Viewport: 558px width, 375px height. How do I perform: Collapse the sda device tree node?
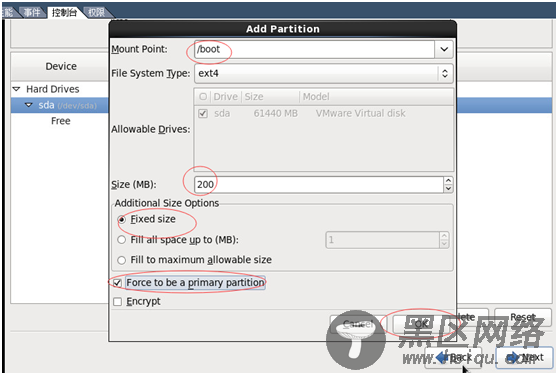tap(29, 105)
